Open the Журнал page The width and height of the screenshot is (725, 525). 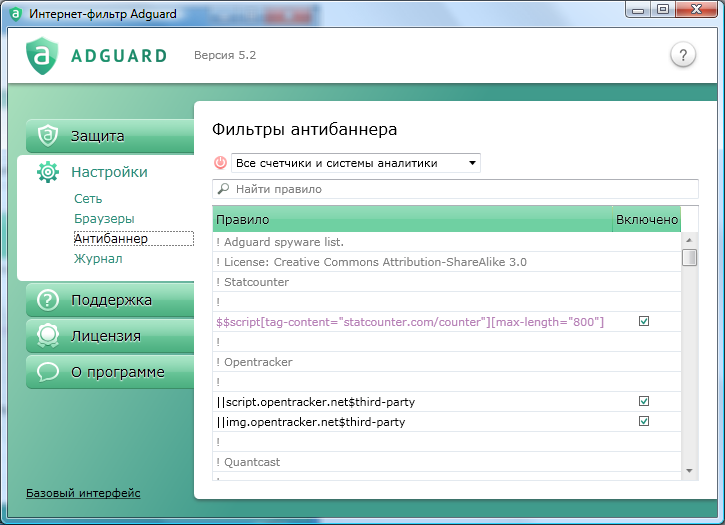click(x=98, y=258)
